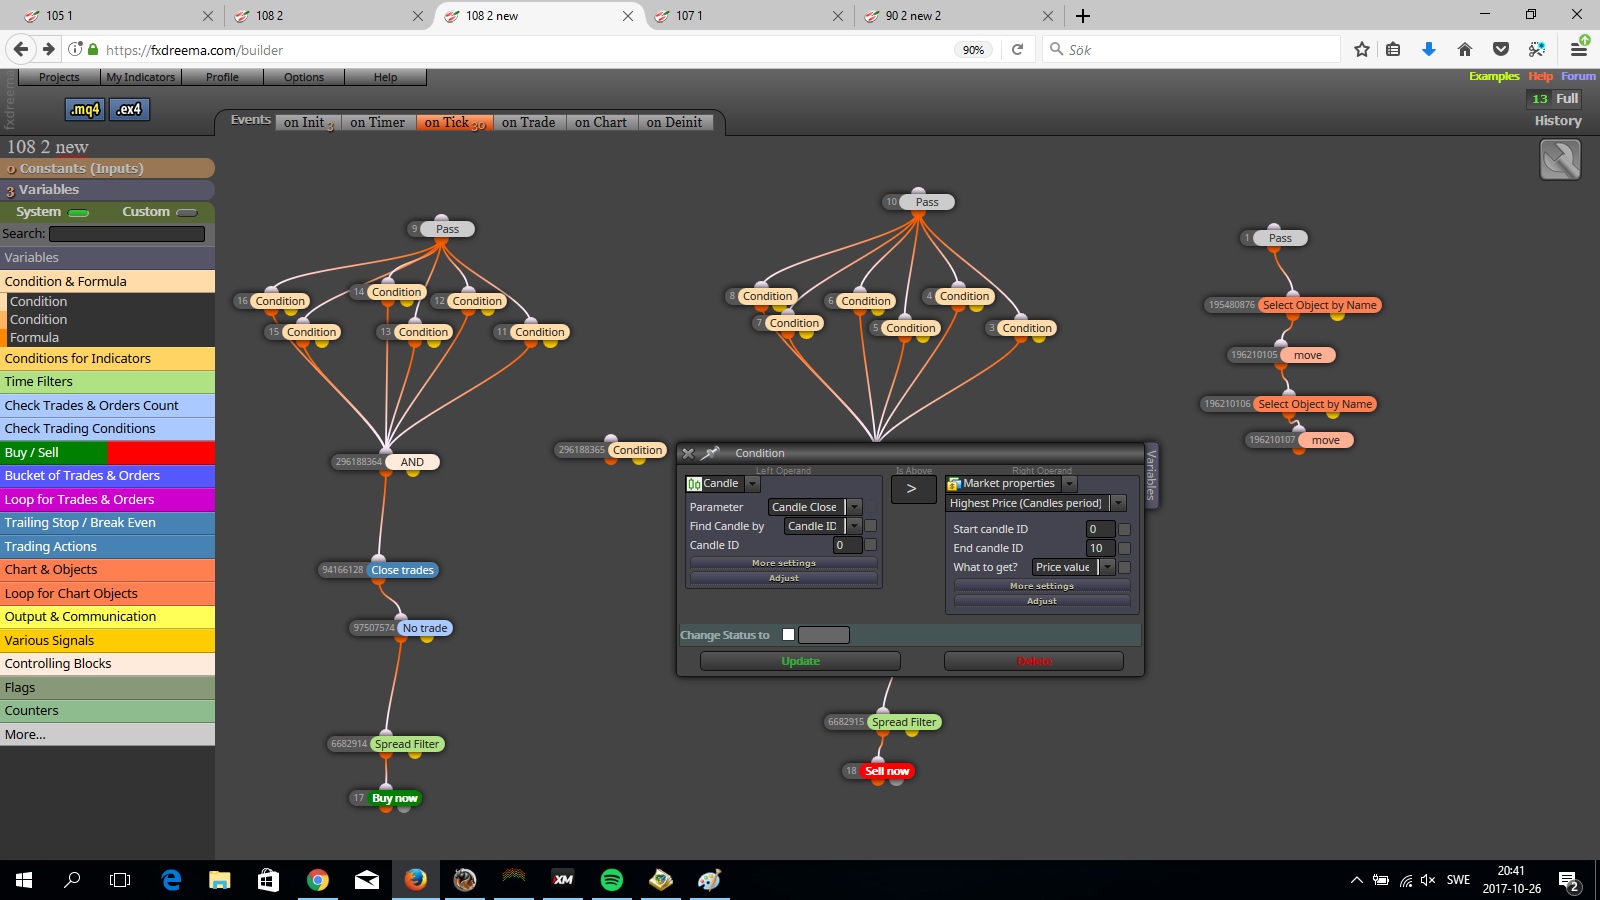Expand the Variables section header

pos(107,189)
